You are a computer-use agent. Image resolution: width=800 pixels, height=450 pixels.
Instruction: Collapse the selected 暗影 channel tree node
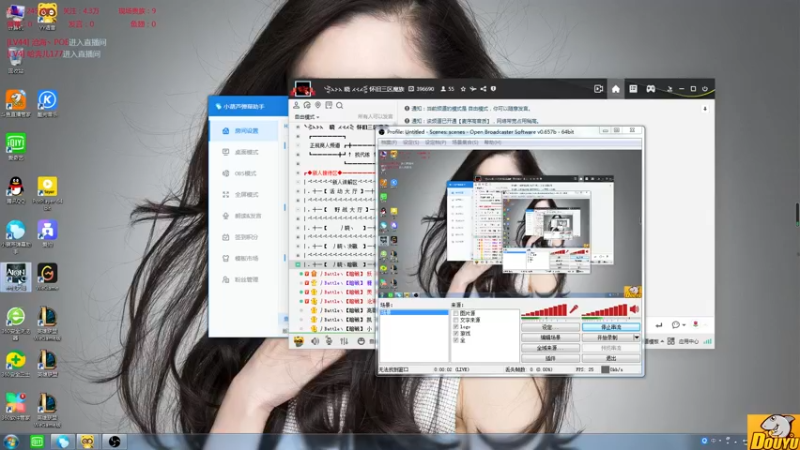(x=298, y=265)
